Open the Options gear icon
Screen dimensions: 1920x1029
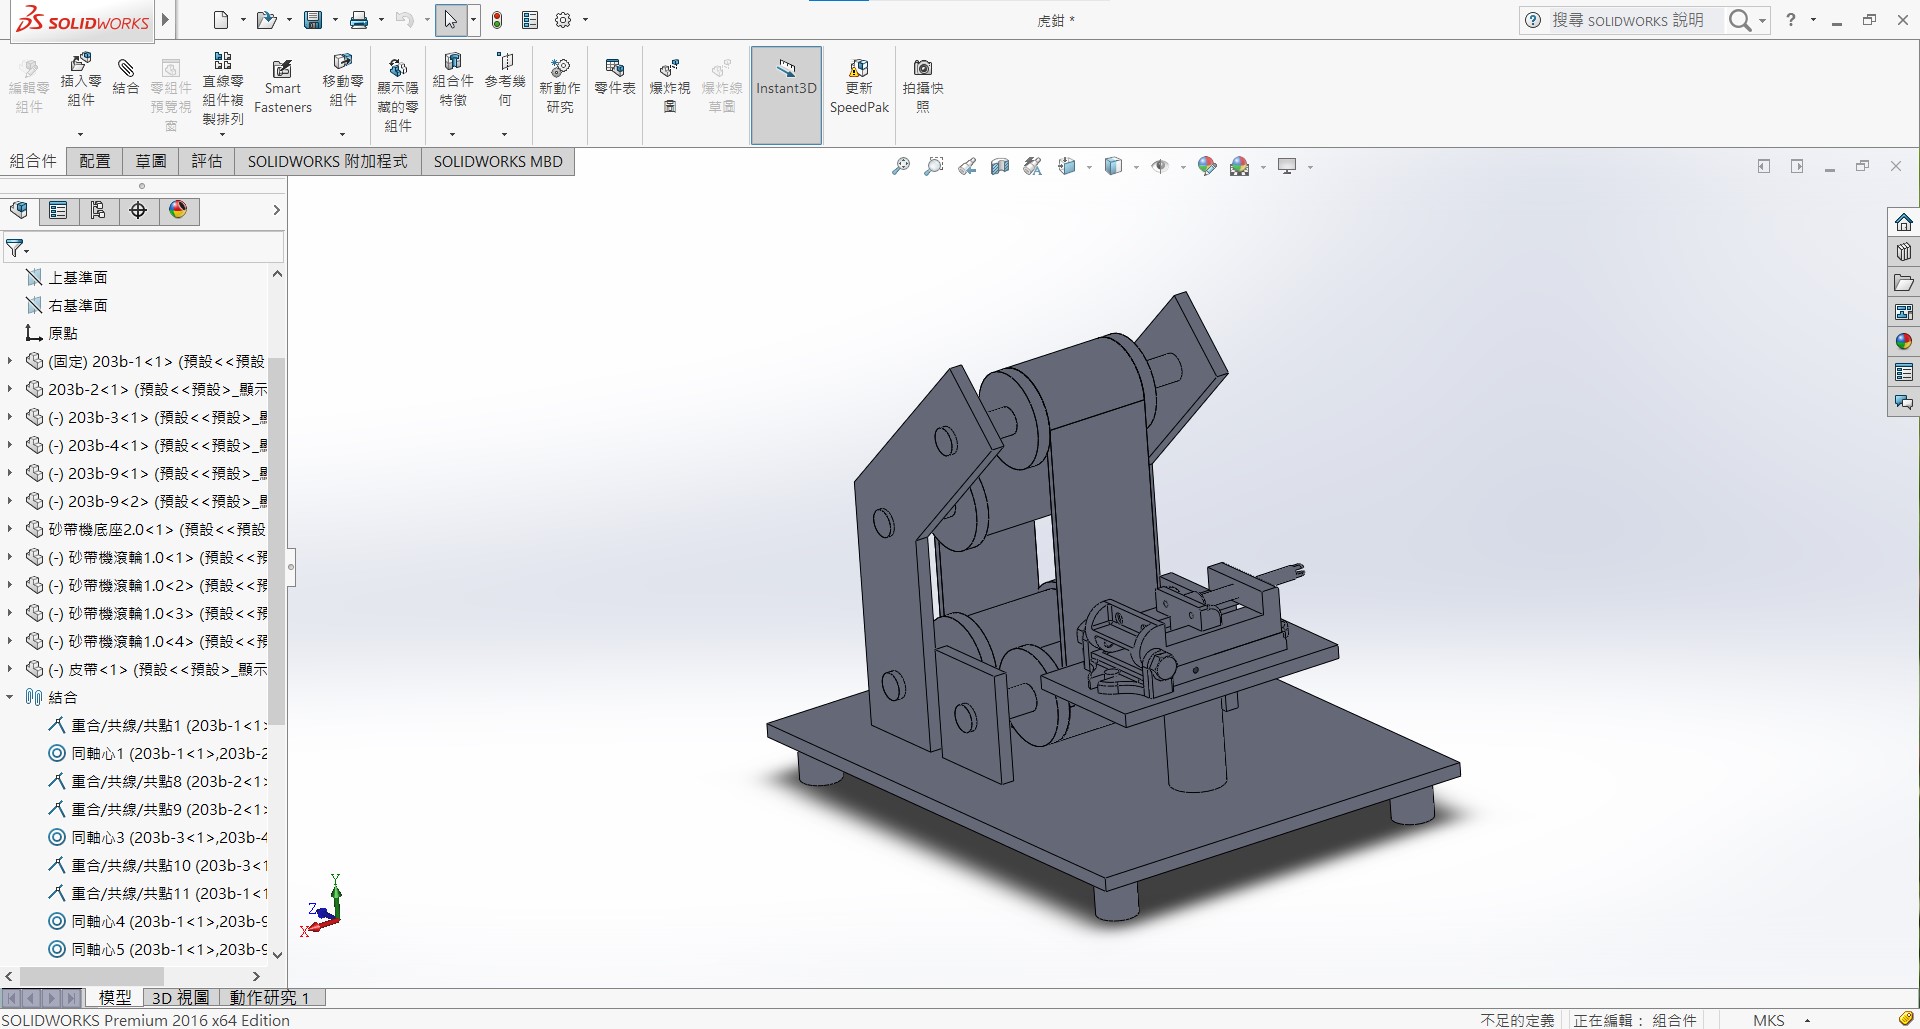coord(563,20)
